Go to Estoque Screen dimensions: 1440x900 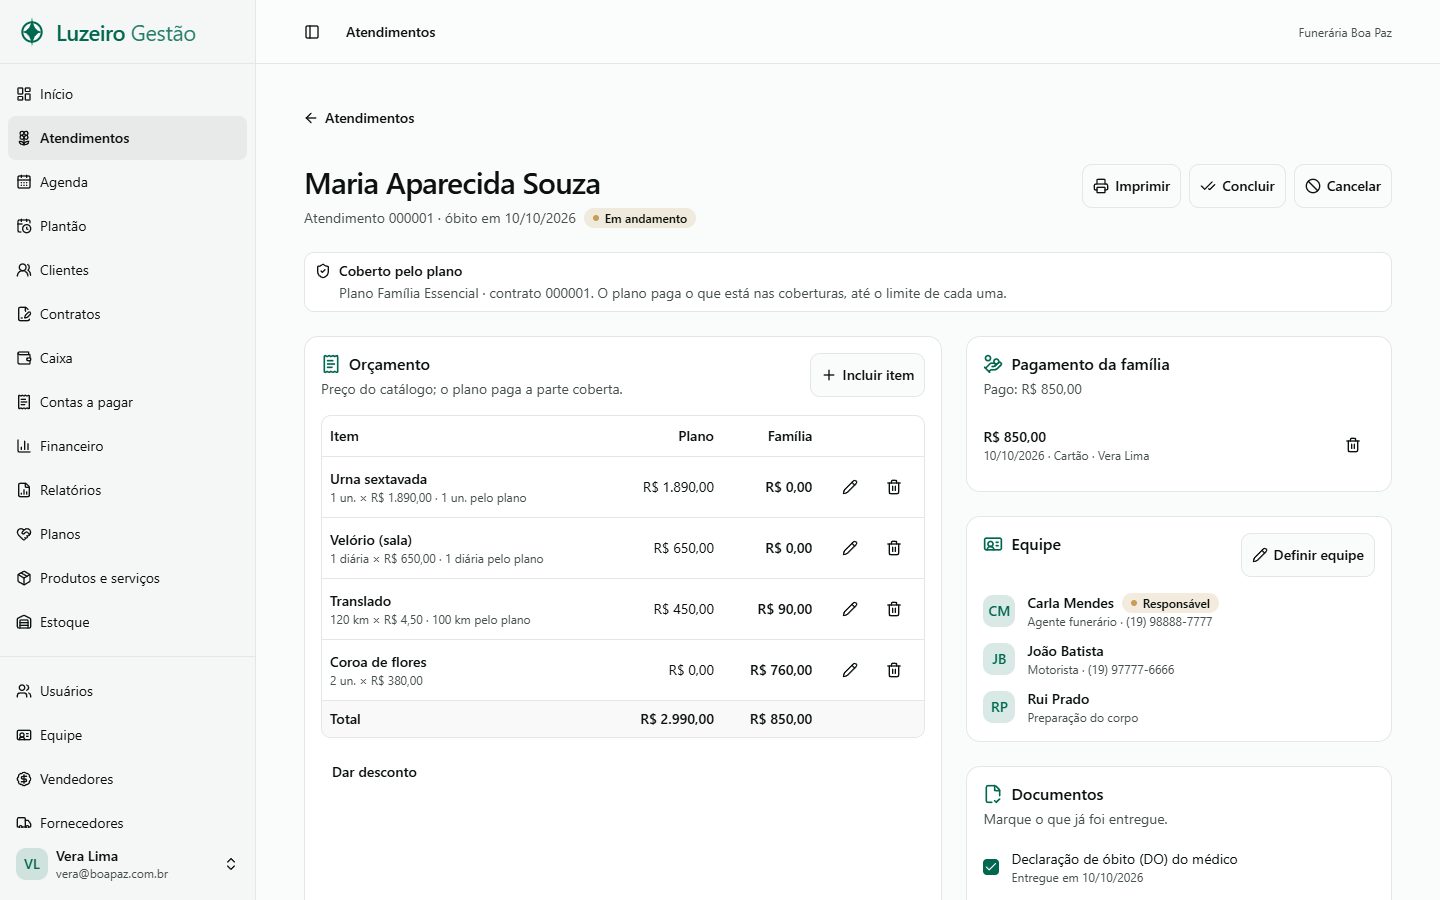(128, 622)
